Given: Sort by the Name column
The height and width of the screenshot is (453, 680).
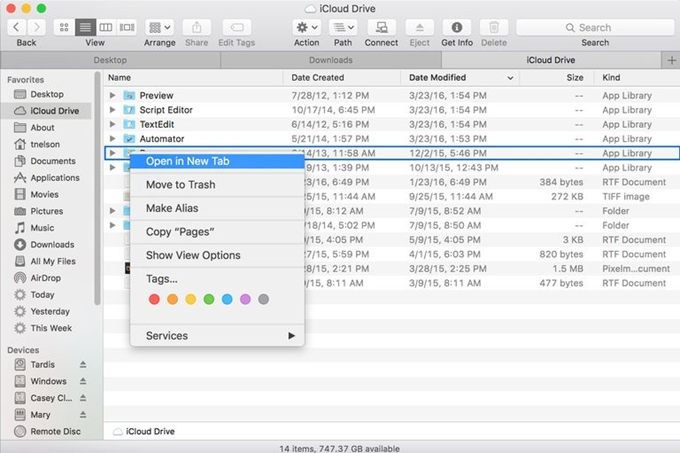Looking at the screenshot, I should (x=193, y=78).
